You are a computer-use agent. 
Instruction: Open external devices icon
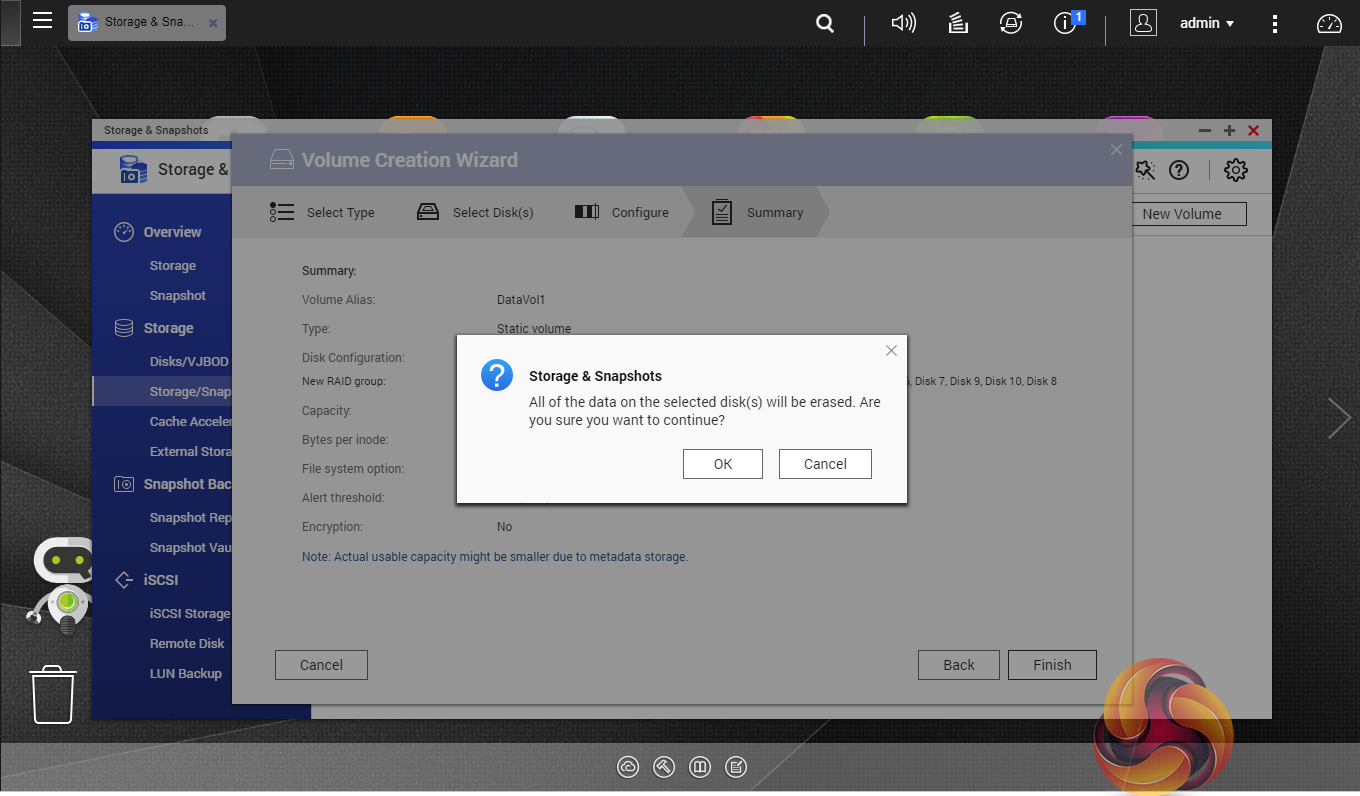pos(1011,23)
